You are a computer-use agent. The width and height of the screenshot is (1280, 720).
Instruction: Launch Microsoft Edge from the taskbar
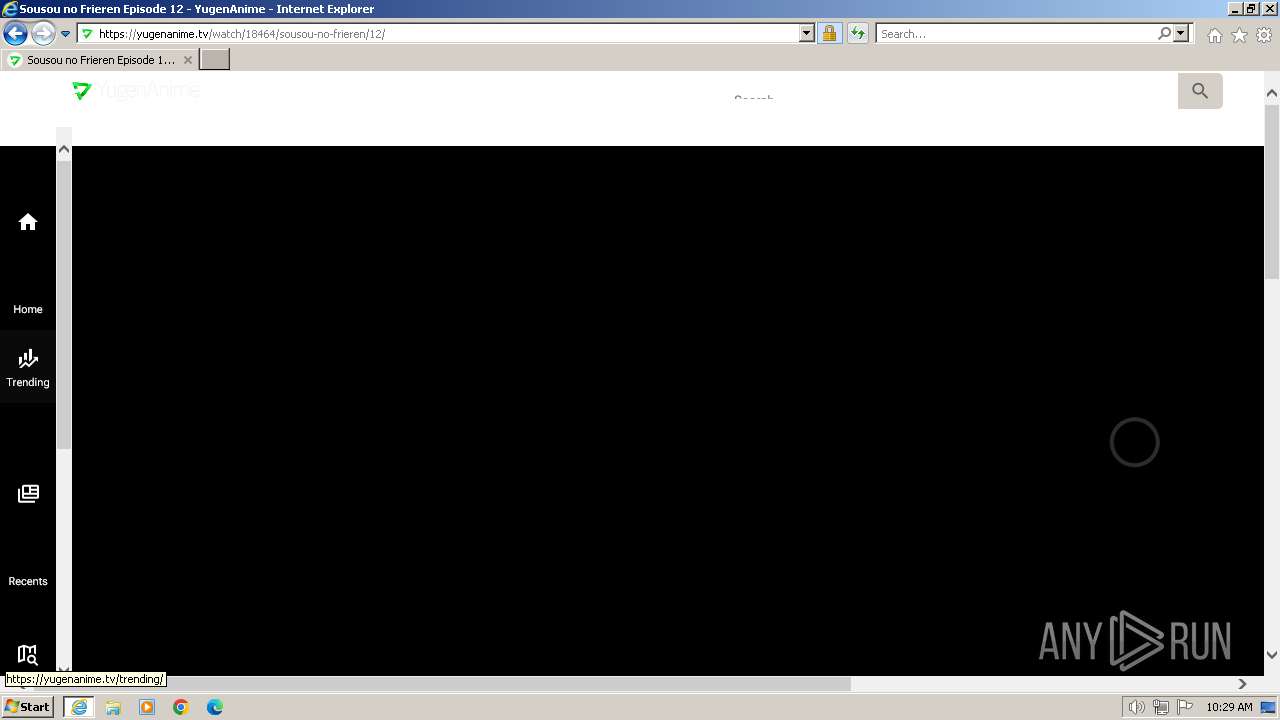point(215,707)
